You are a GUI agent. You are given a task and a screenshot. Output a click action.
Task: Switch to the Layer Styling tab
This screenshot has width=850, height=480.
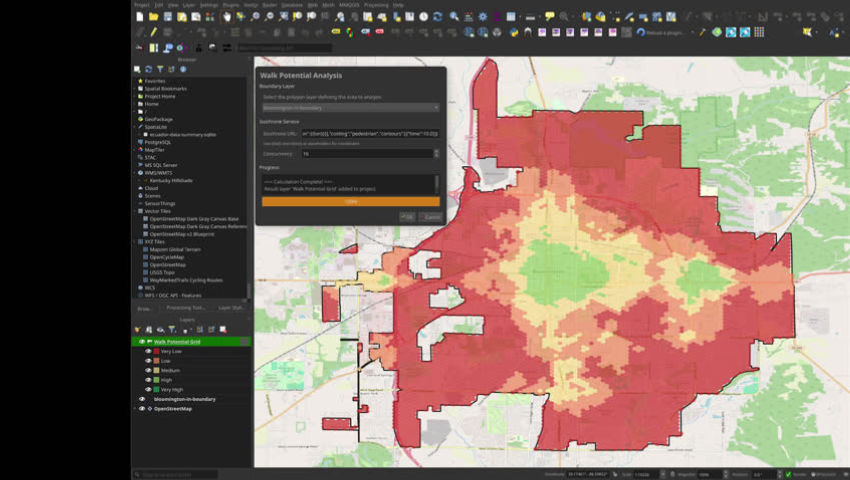(231, 308)
